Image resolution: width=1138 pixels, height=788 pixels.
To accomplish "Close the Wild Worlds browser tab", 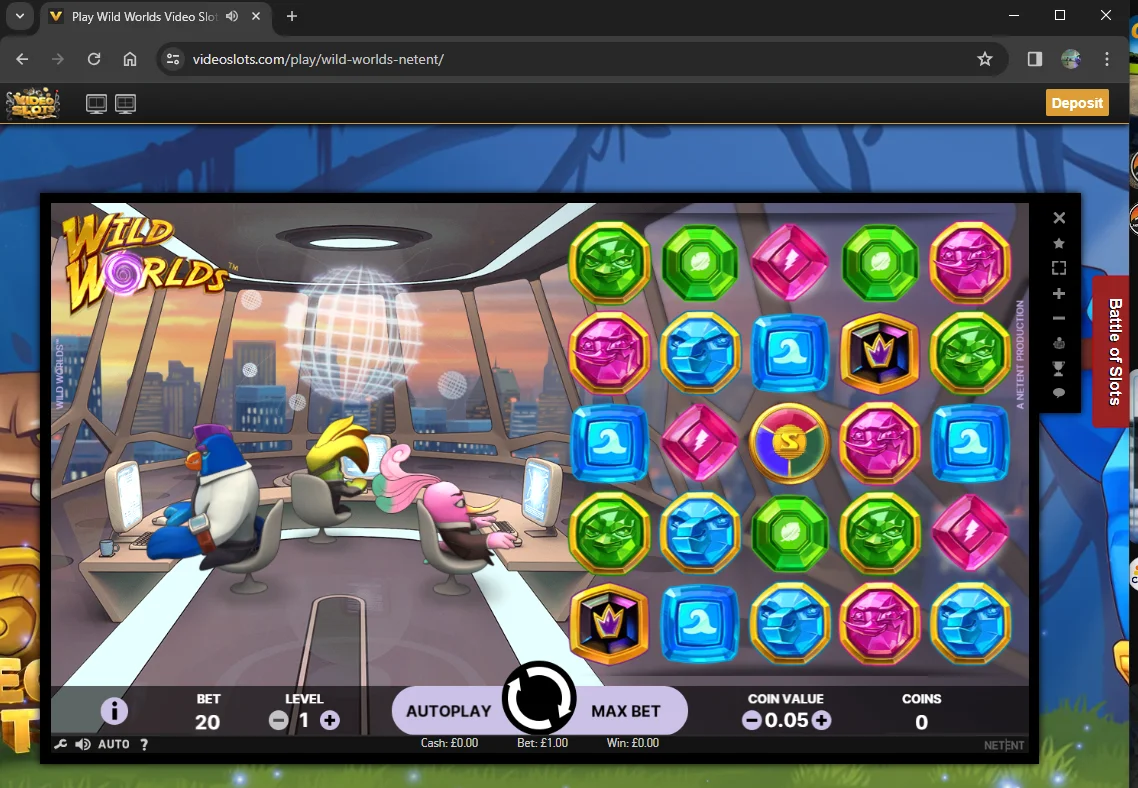I will 255,16.
